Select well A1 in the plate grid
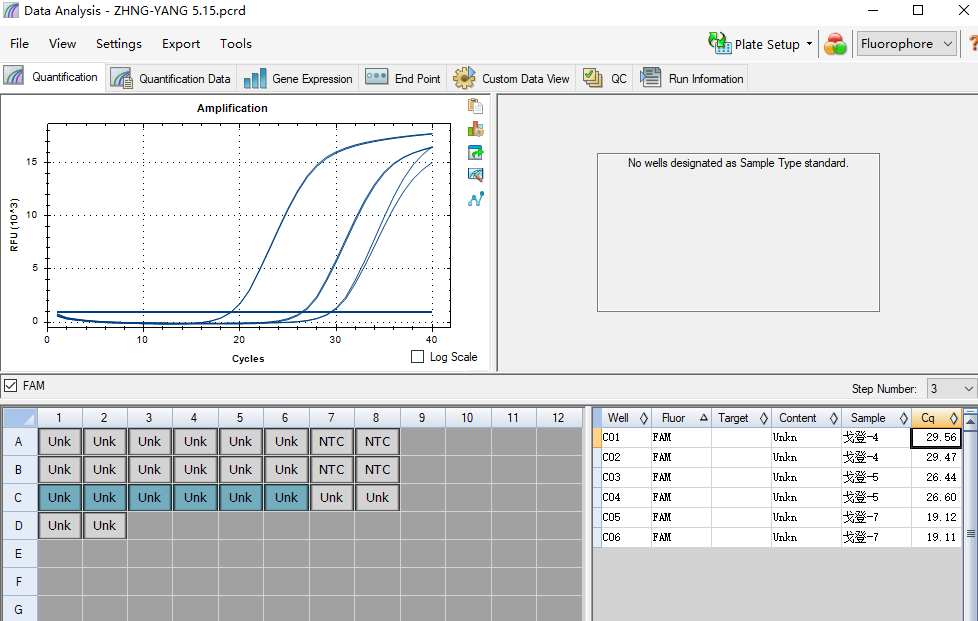Viewport: 978px width, 621px height. tap(59, 441)
